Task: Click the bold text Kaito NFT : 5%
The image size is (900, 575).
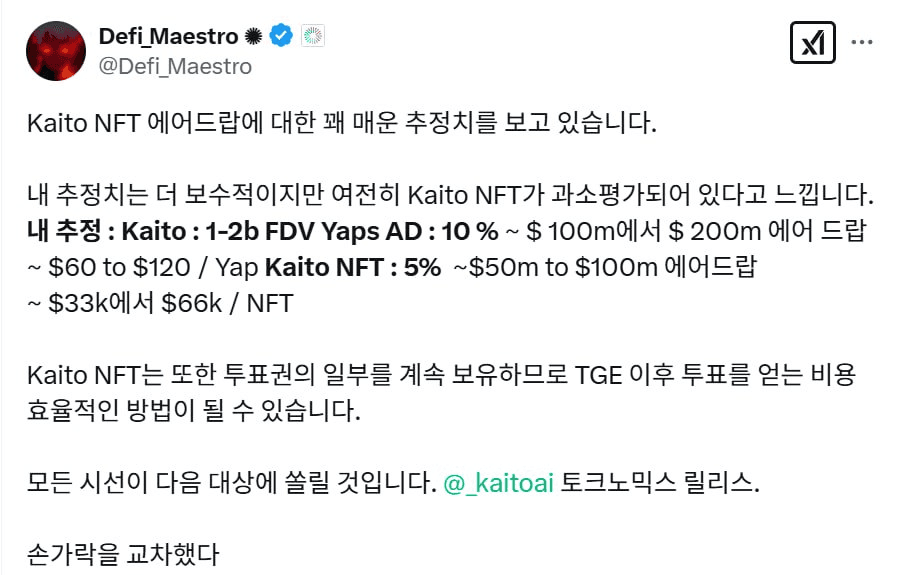Action: [x=353, y=267]
